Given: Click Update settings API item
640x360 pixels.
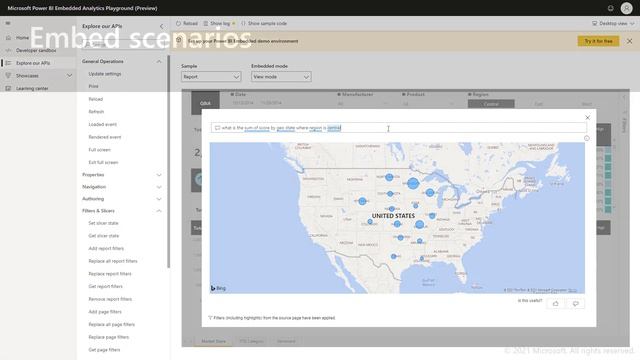Looking at the screenshot, I should pyautogui.click(x=105, y=74).
